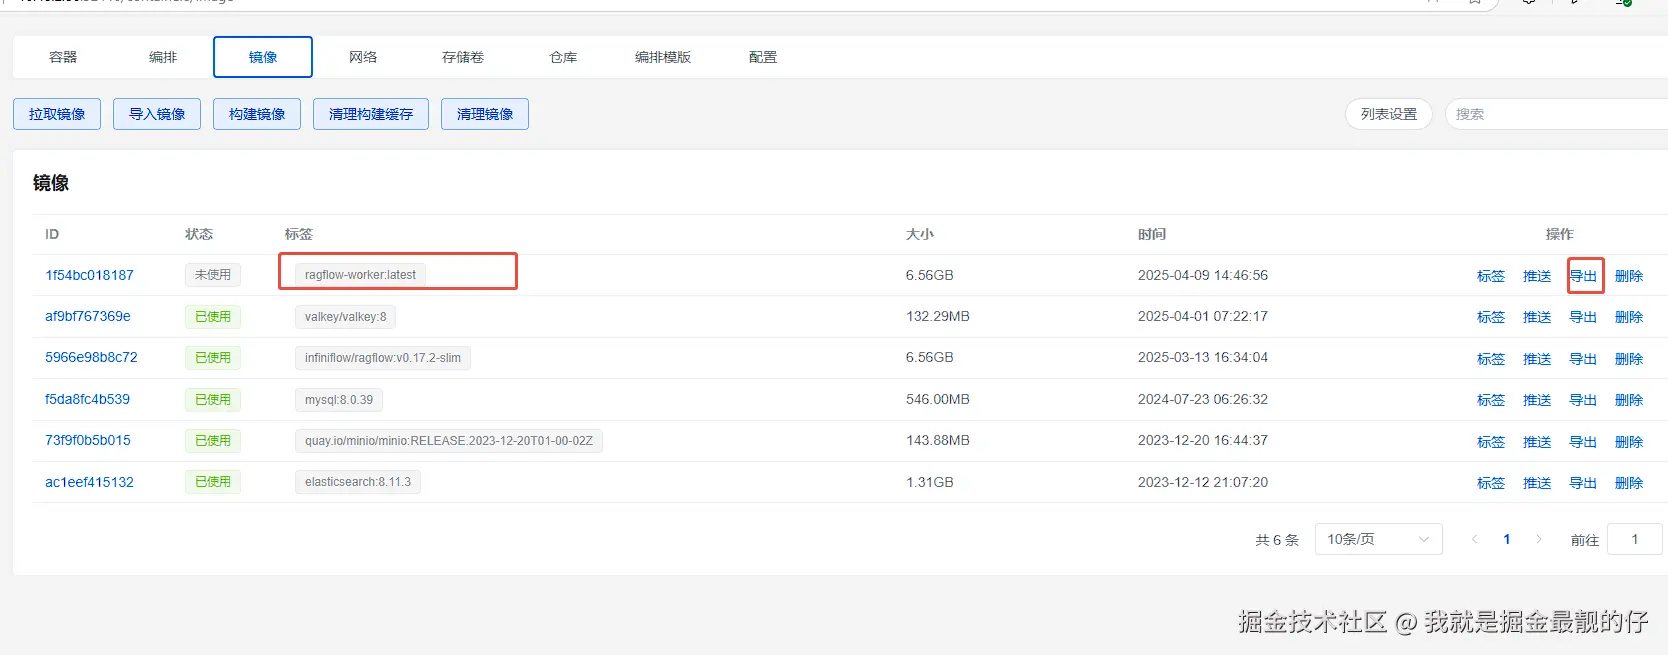Viewport: 1668px width, 655px height.
Task: Click 删除 for minio row
Action: [x=1629, y=442]
